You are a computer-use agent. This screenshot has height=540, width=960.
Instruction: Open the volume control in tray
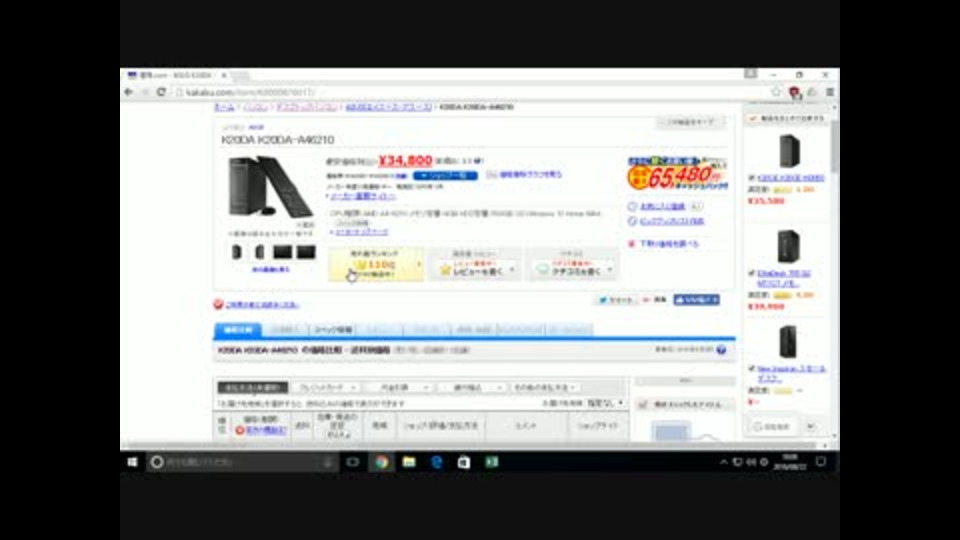click(751, 462)
